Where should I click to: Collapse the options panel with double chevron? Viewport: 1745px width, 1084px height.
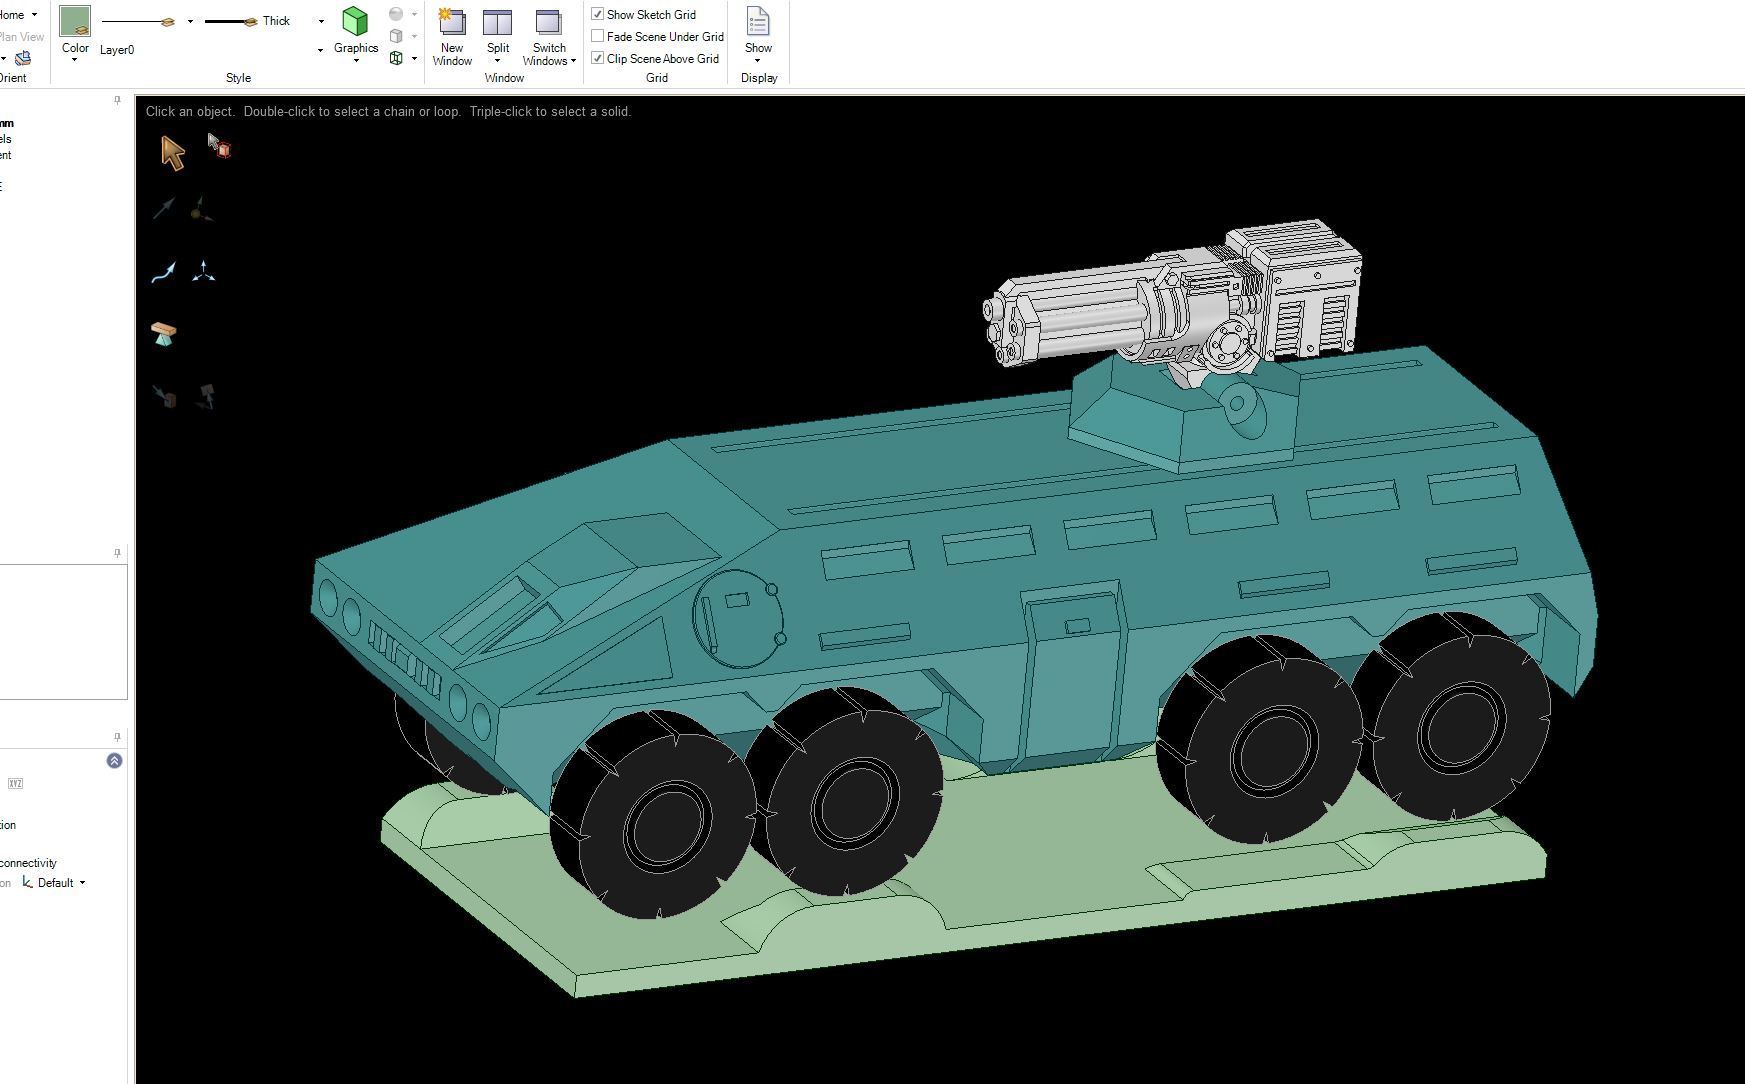[x=114, y=761]
